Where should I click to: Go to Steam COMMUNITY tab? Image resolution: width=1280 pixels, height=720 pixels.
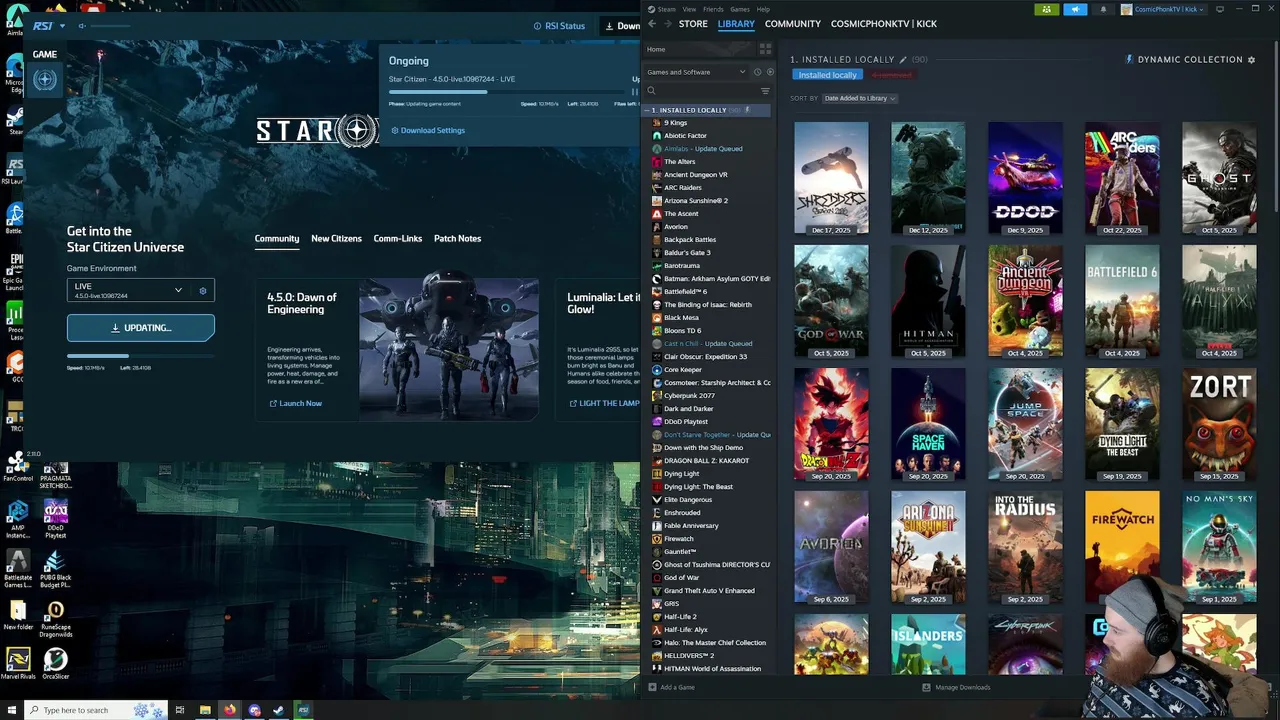click(793, 24)
